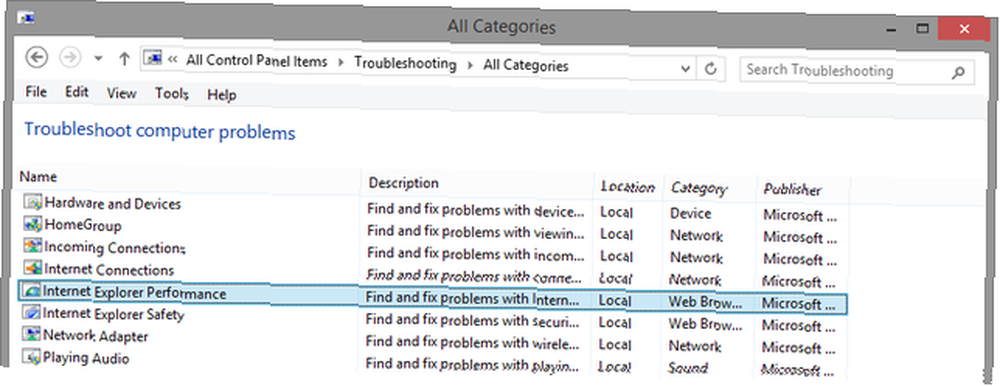Screen dimensions: 1000x386
Task: Select Incoming Connections in the list
Action: point(114,248)
